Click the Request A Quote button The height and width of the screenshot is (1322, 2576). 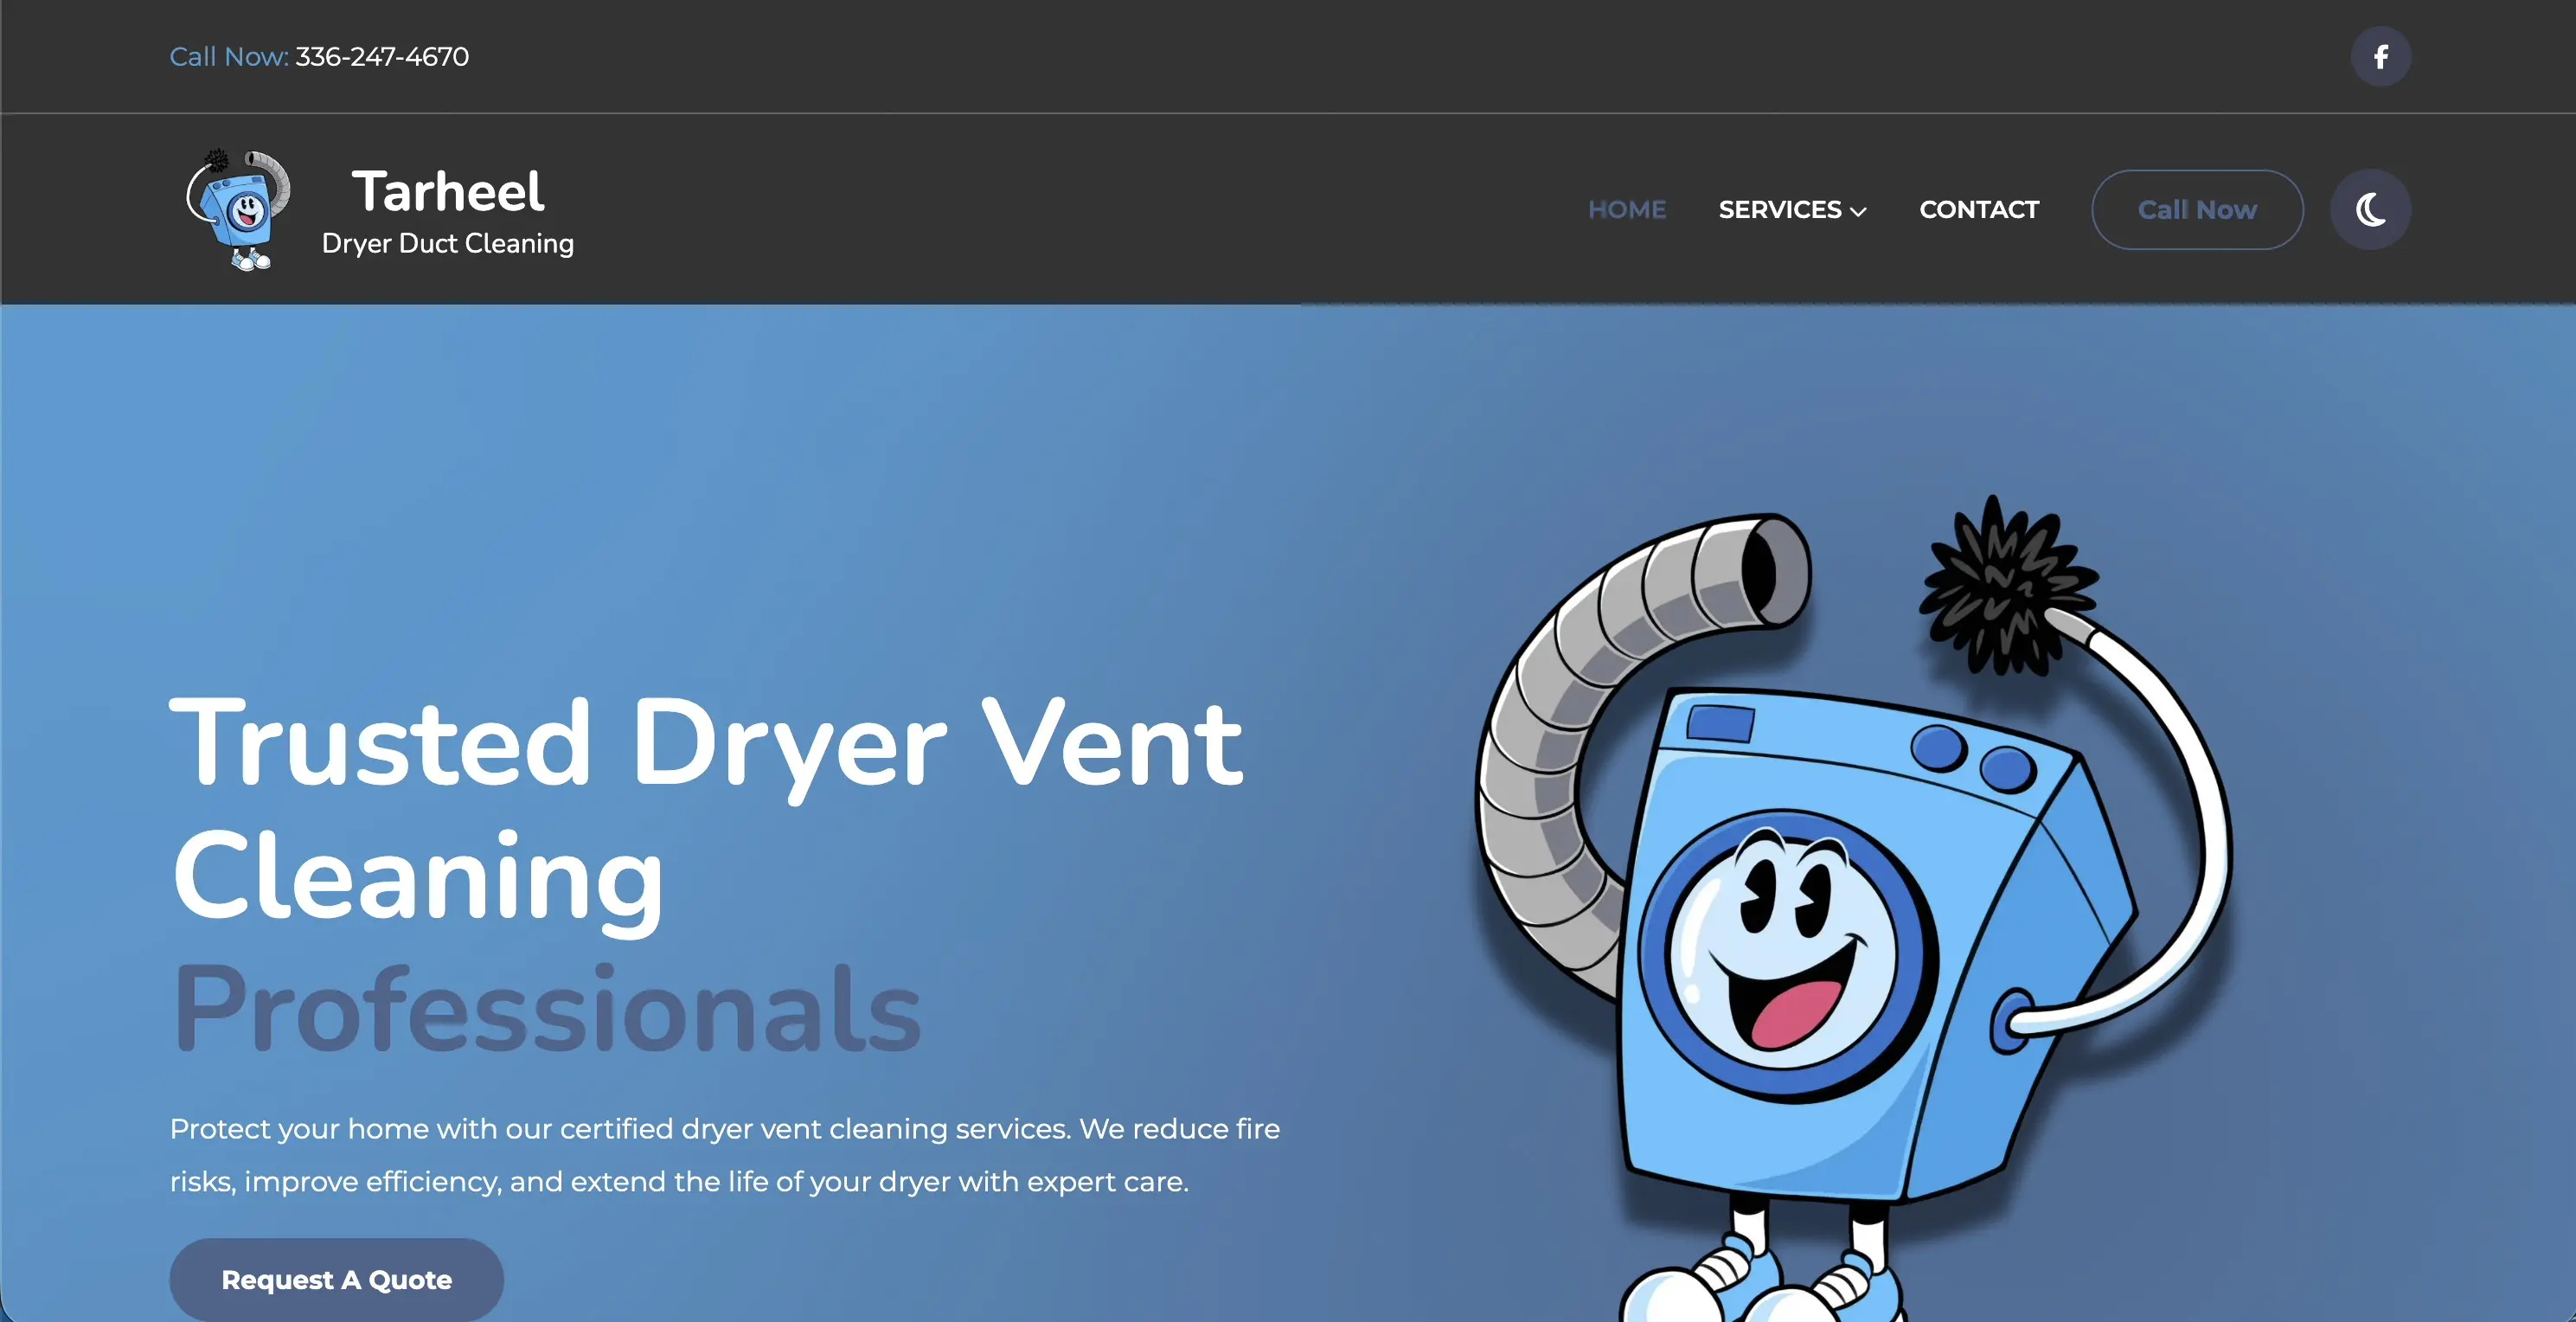coord(337,1279)
